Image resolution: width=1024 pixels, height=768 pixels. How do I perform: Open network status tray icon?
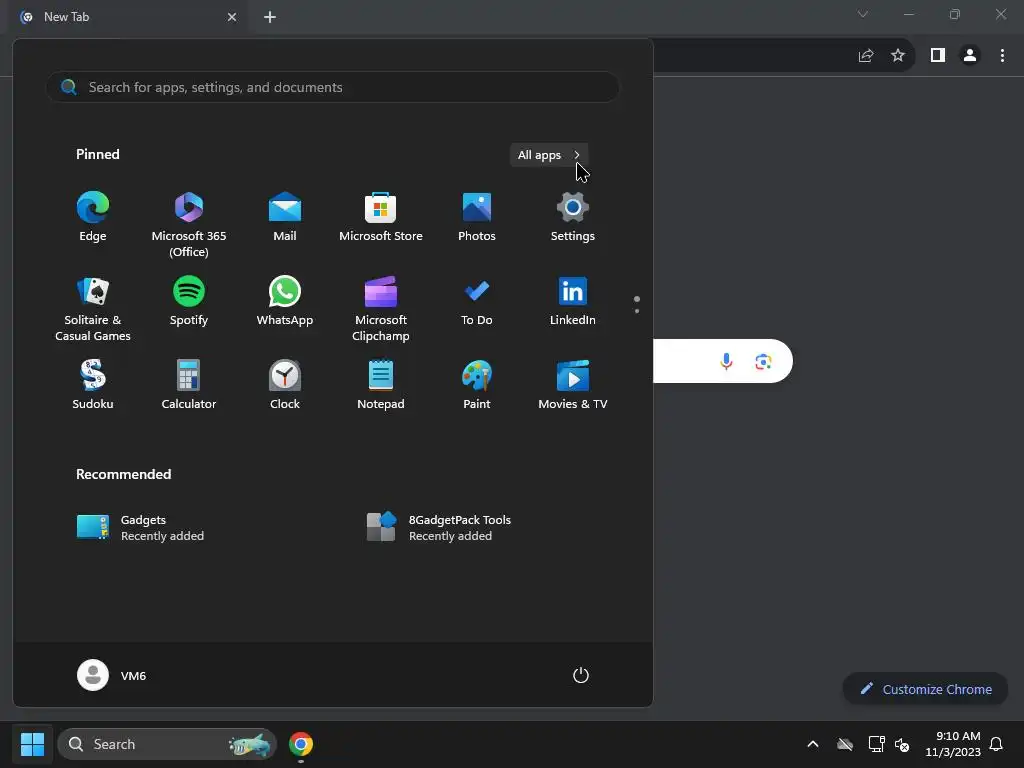pyautogui.click(x=876, y=744)
